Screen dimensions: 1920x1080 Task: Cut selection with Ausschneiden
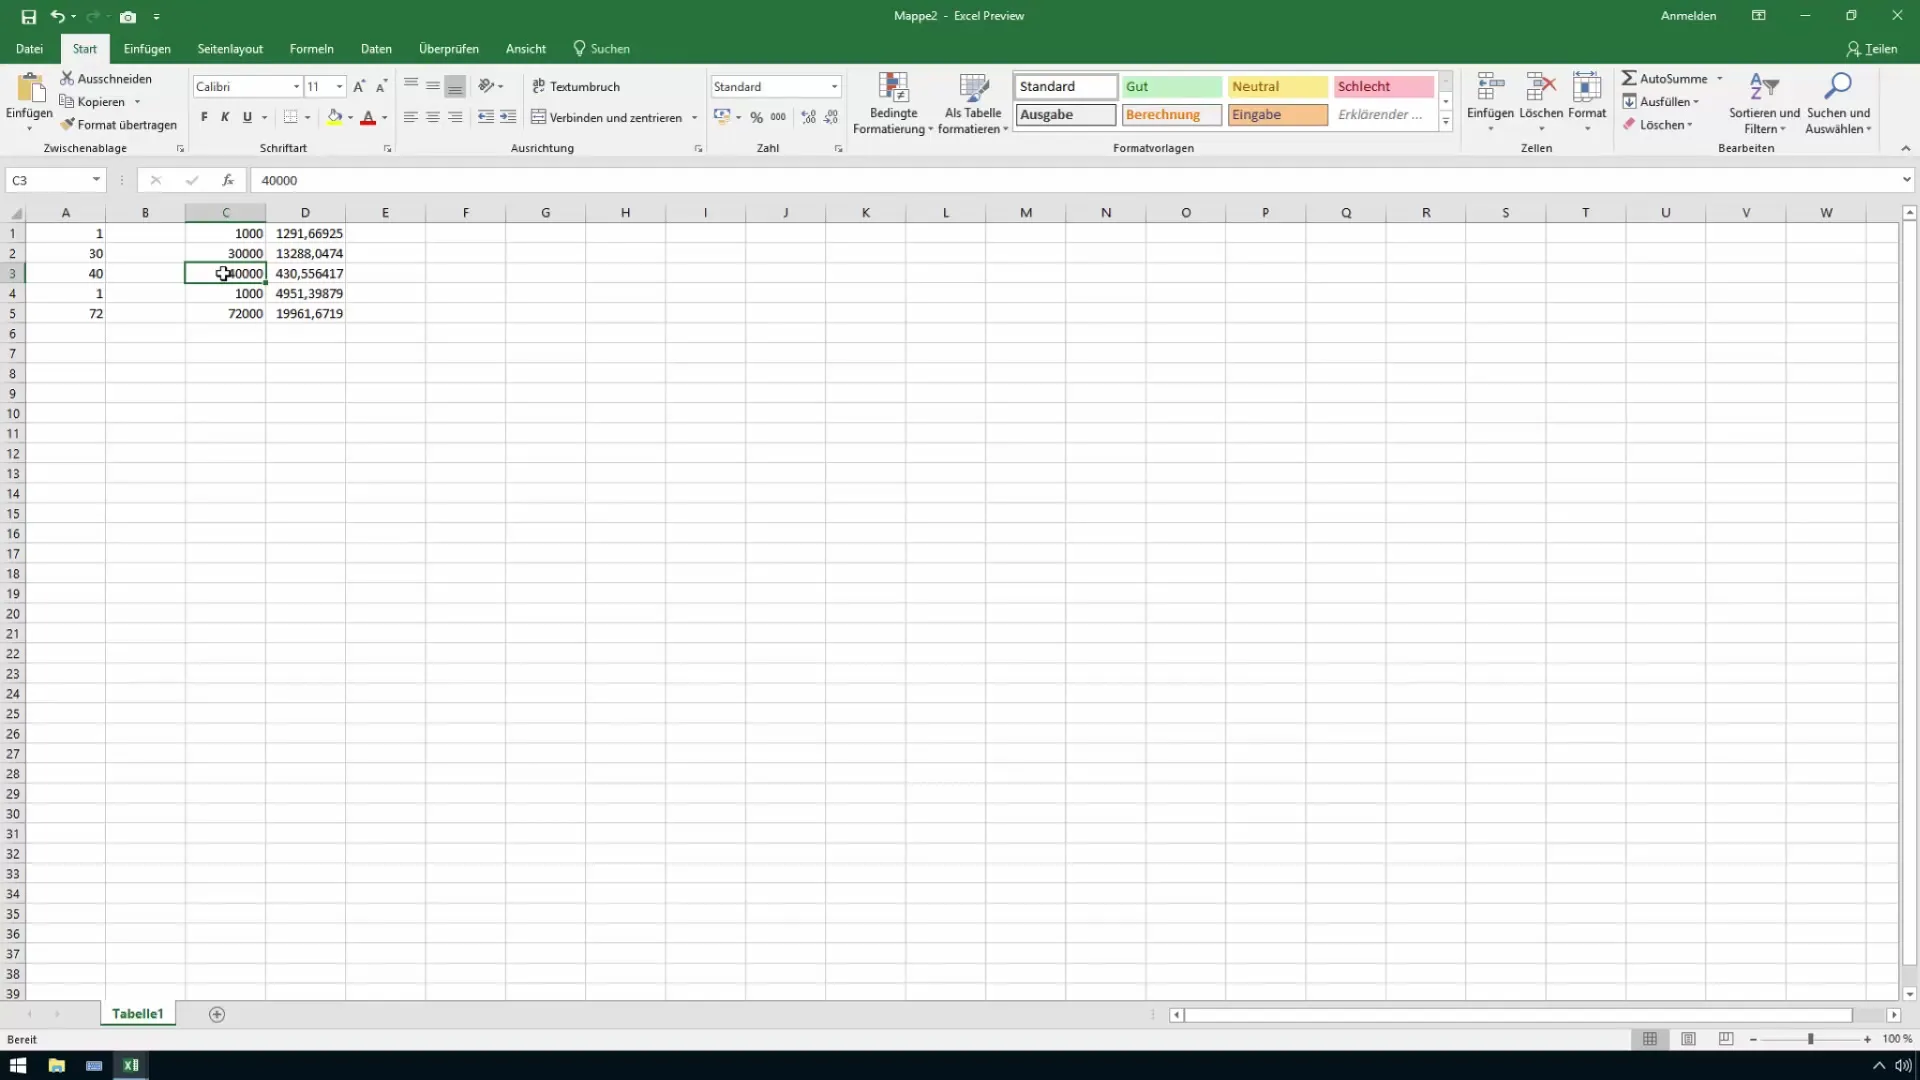click(x=106, y=78)
